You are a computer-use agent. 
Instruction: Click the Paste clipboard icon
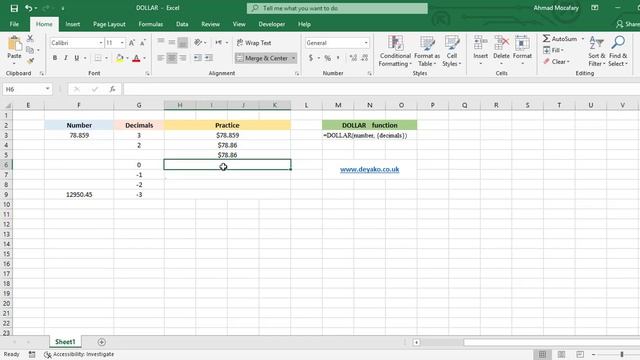click(14, 44)
